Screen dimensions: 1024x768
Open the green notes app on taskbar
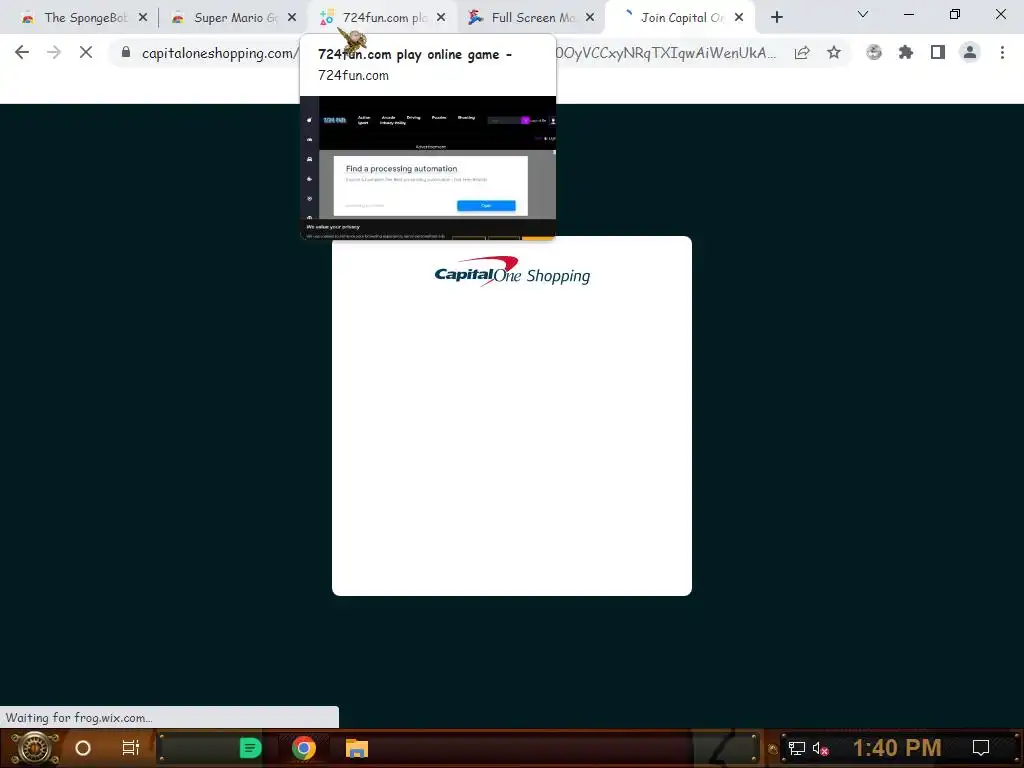pos(250,748)
